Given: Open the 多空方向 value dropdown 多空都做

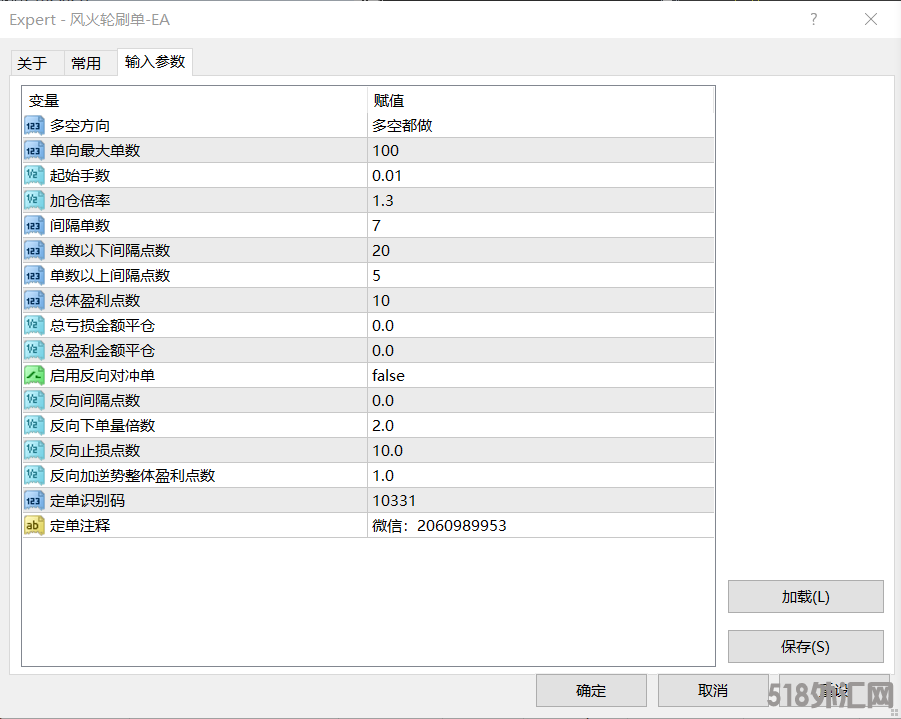Looking at the screenshot, I should pyautogui.click(x=540, y=126).
